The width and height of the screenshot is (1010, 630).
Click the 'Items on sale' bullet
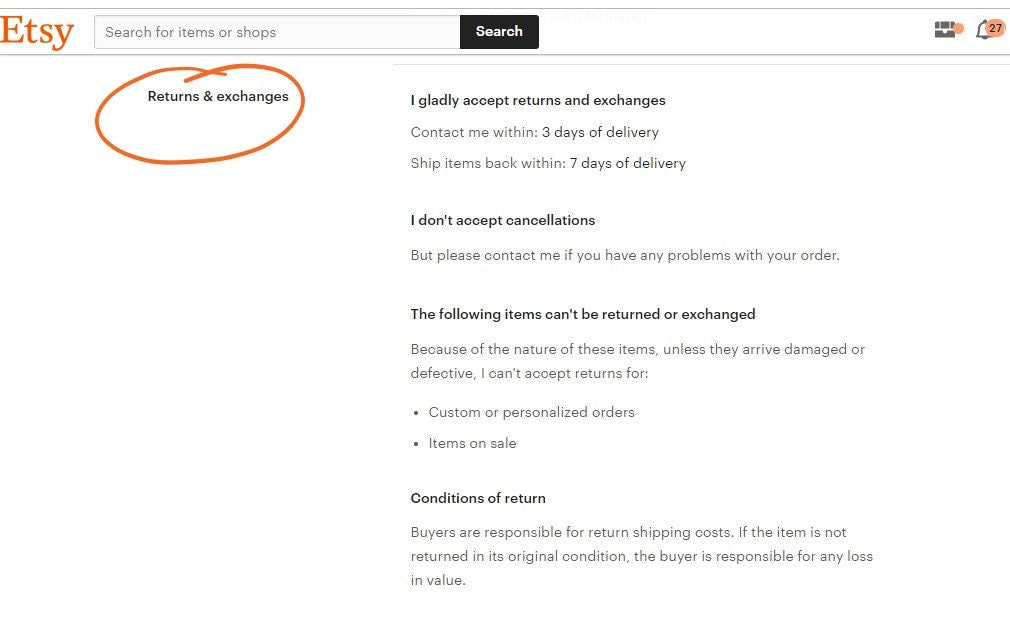[472, 443]
